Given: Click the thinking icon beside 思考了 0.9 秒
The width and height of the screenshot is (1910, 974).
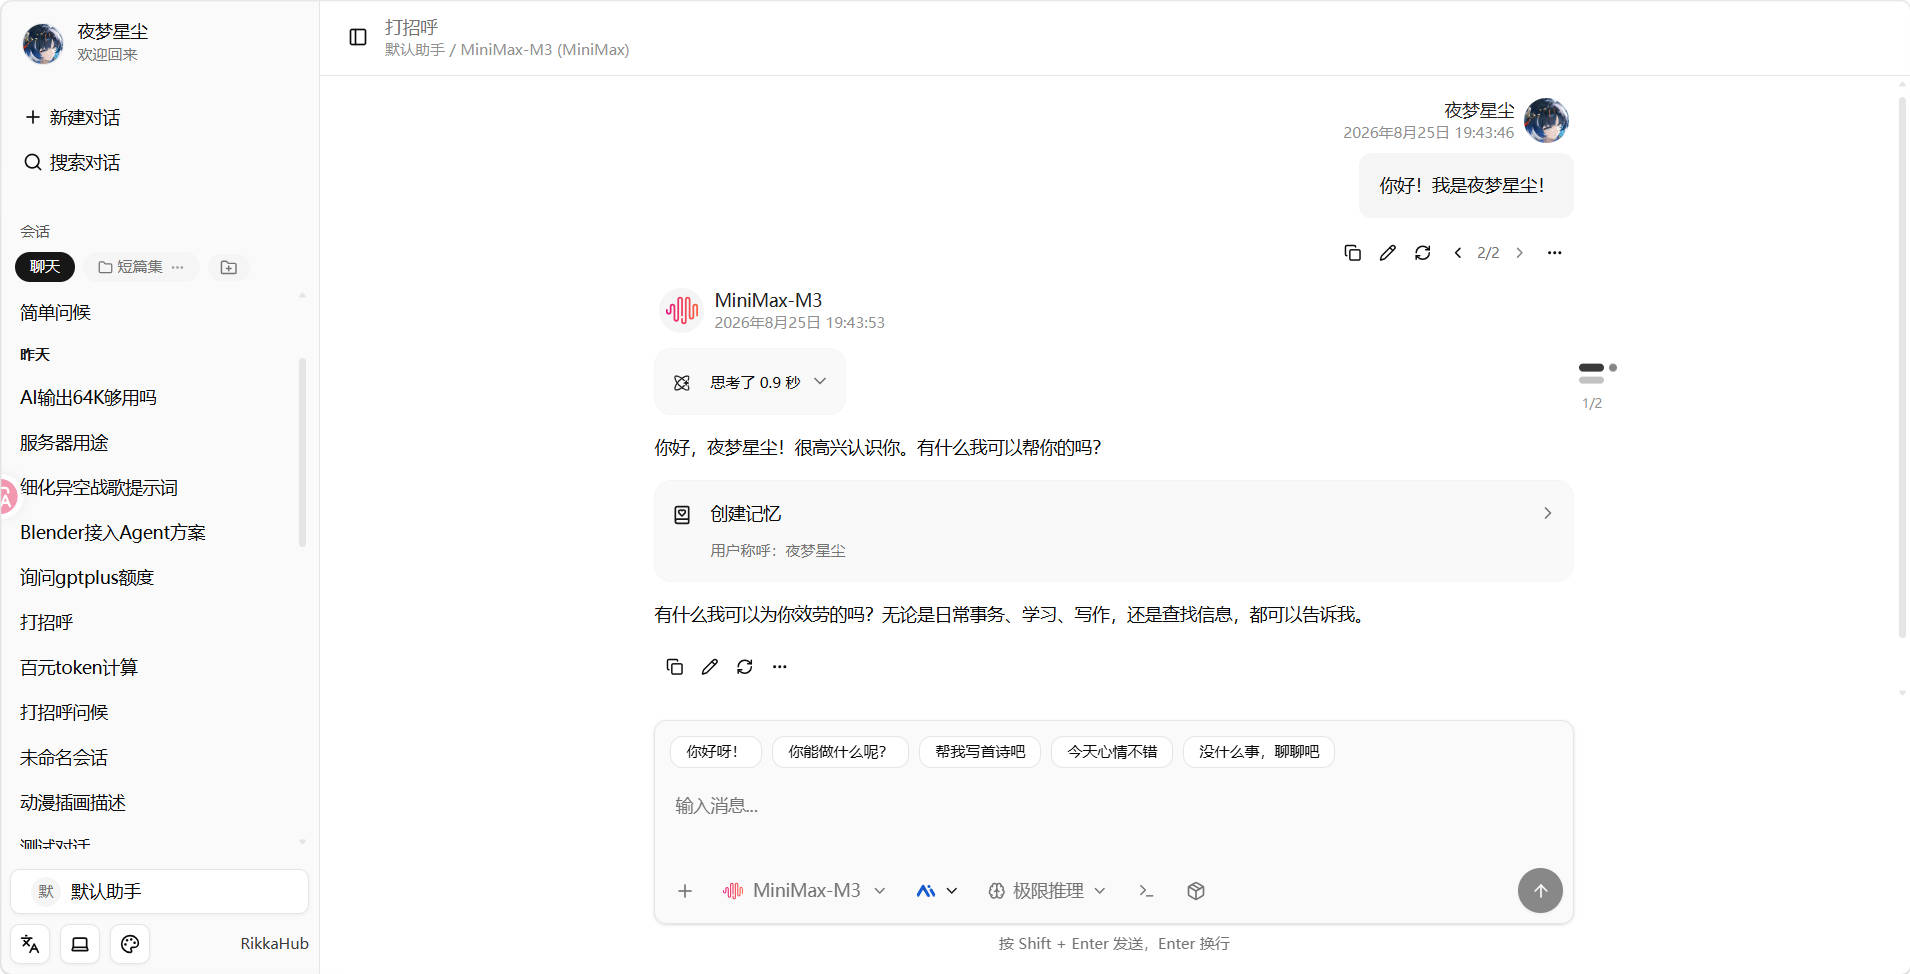Looking at the screenshot, I should pos(682,383).
